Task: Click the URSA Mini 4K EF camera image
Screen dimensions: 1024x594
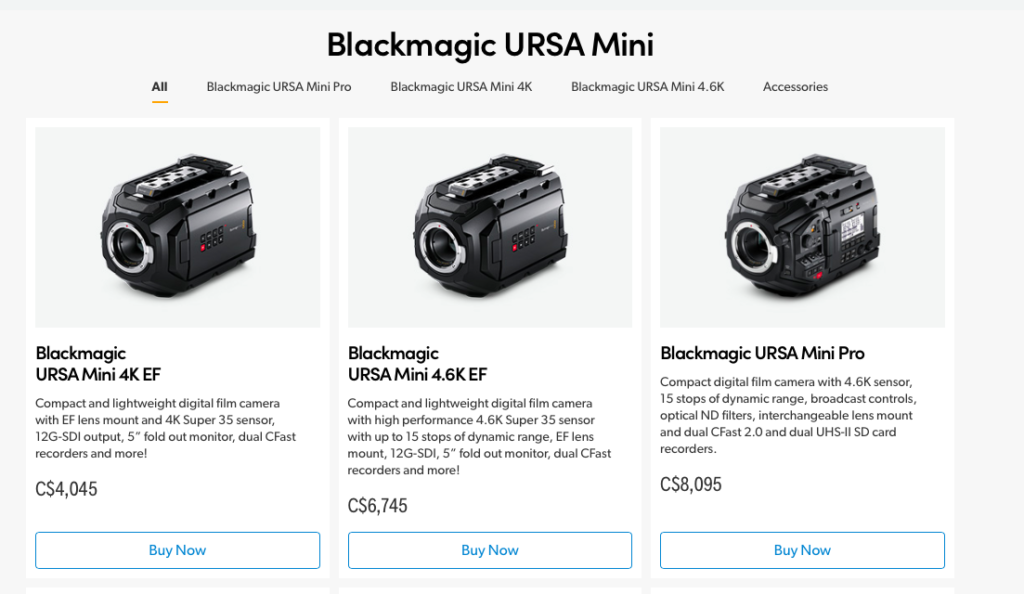Action: 177,227
